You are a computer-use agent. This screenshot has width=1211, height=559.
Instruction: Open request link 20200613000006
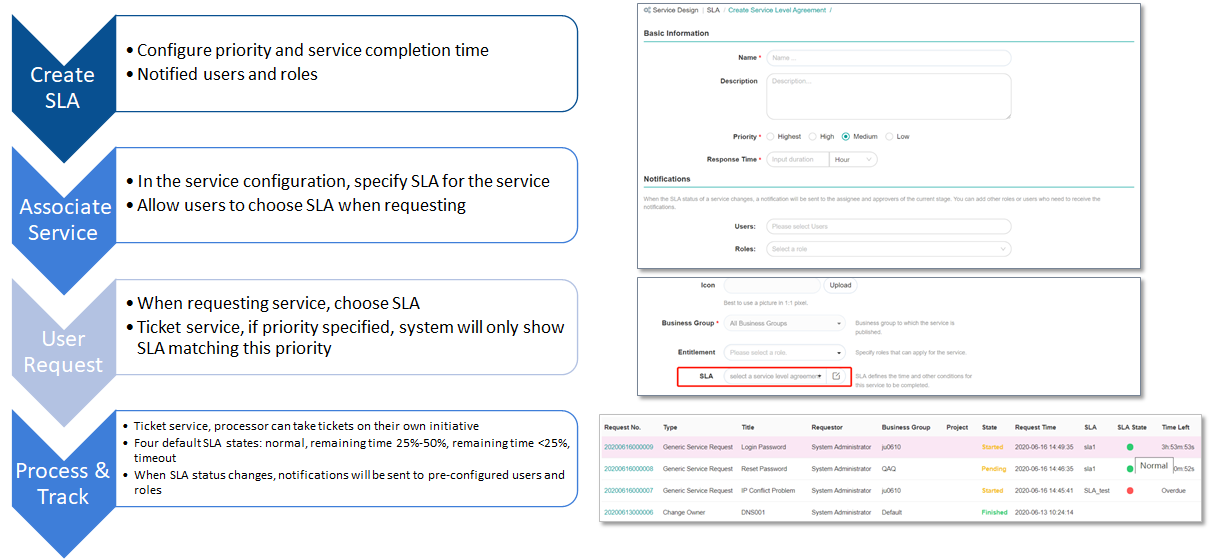click(x=629, y=512)
